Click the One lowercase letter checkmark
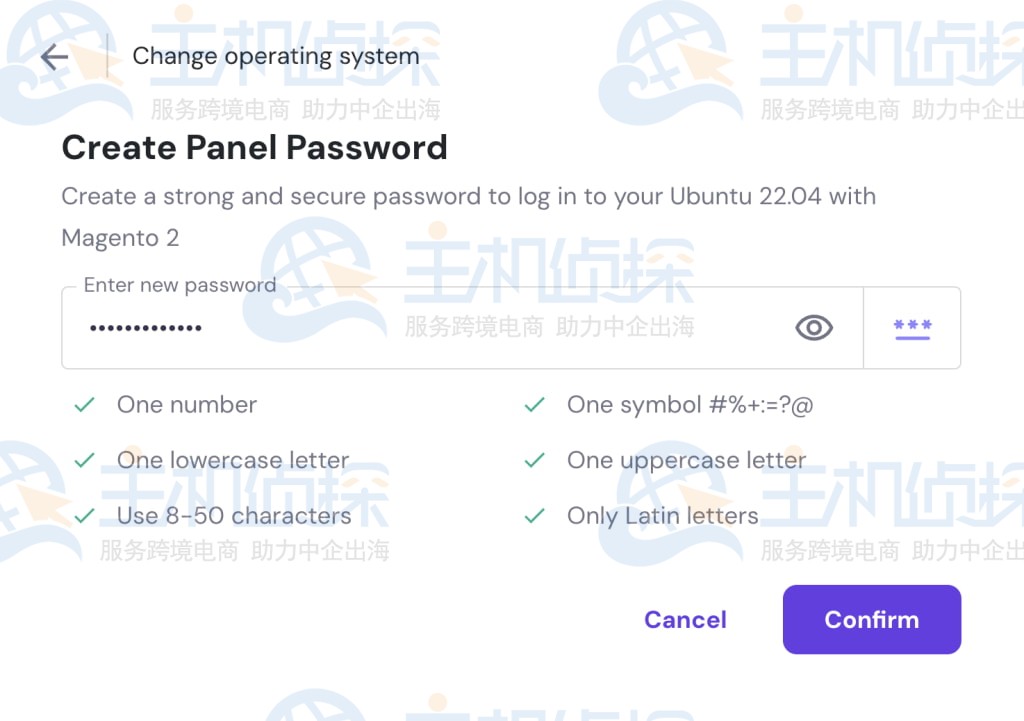This screenshot has height=721, width=1024. [x=84, y=460]
